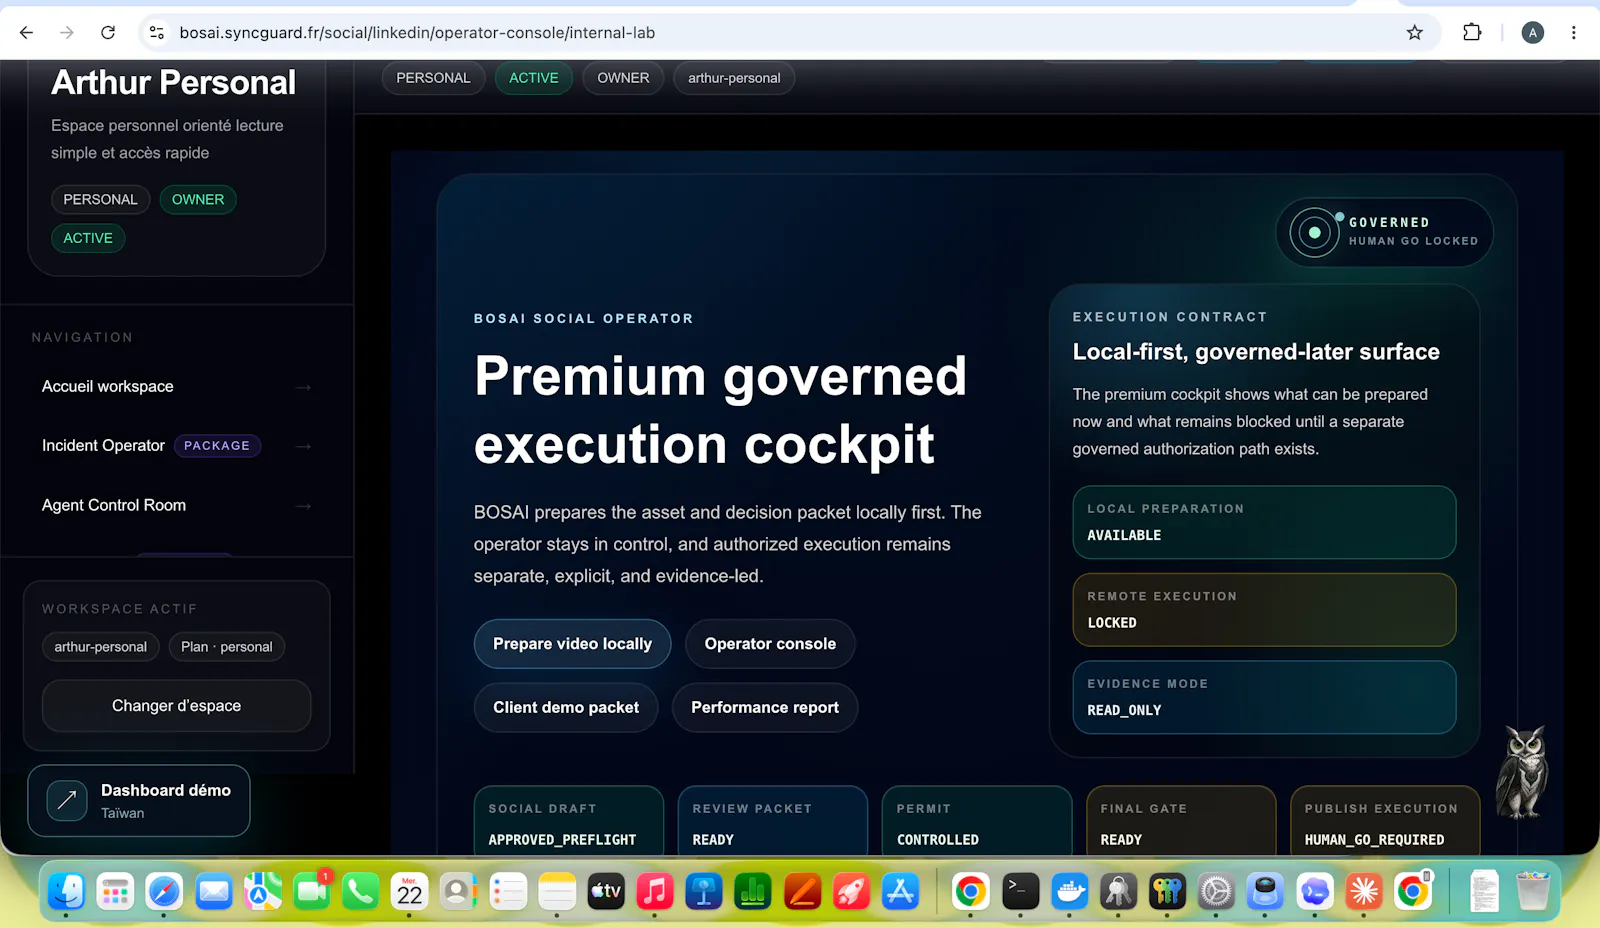
Task: Click Publish Execution HUMAN_GO_REQUIRED card
Action: point(1385,822)
